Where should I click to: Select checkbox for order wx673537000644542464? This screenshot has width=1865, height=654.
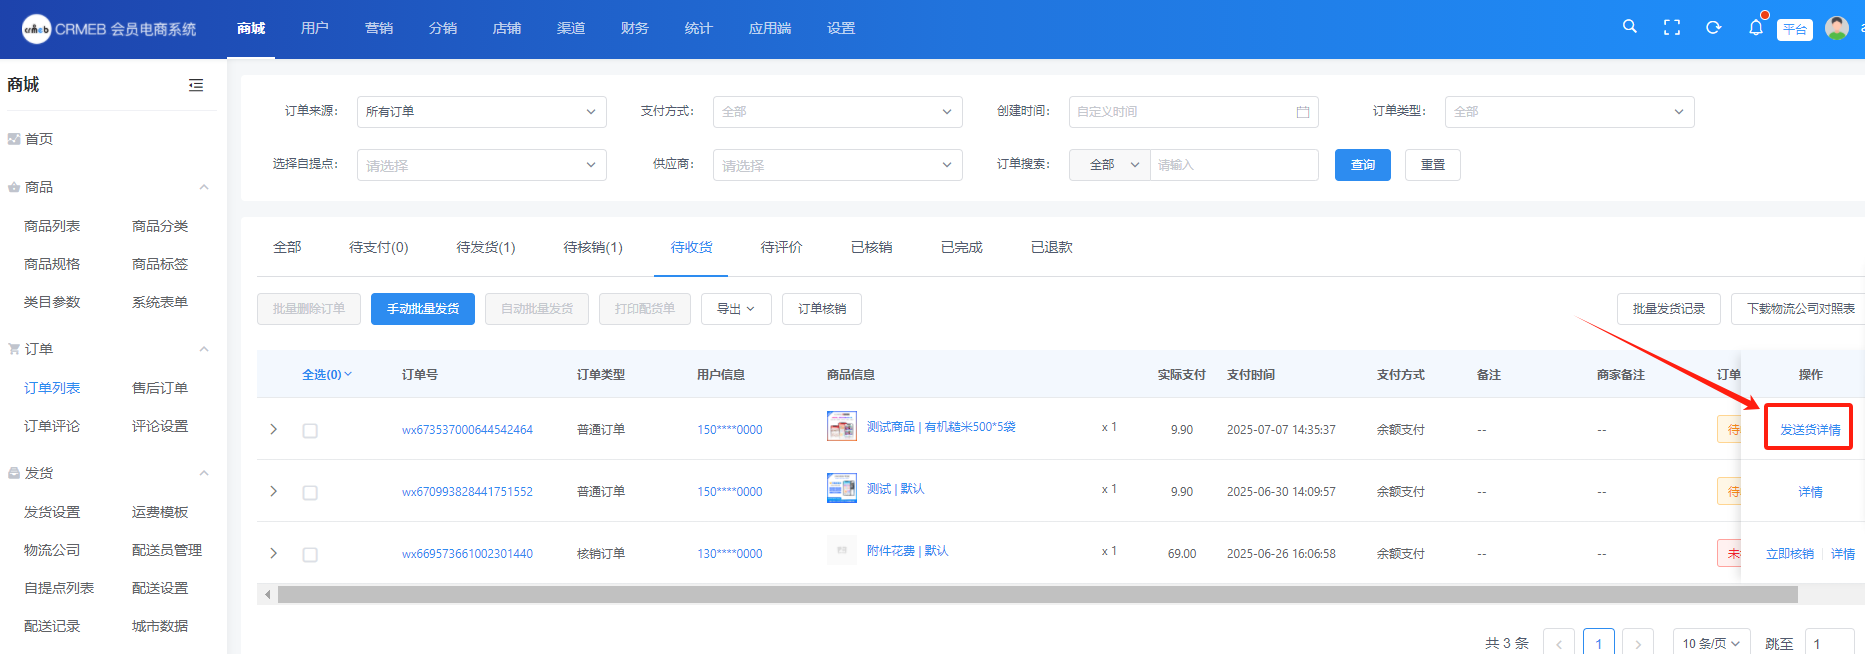(310, 431)
